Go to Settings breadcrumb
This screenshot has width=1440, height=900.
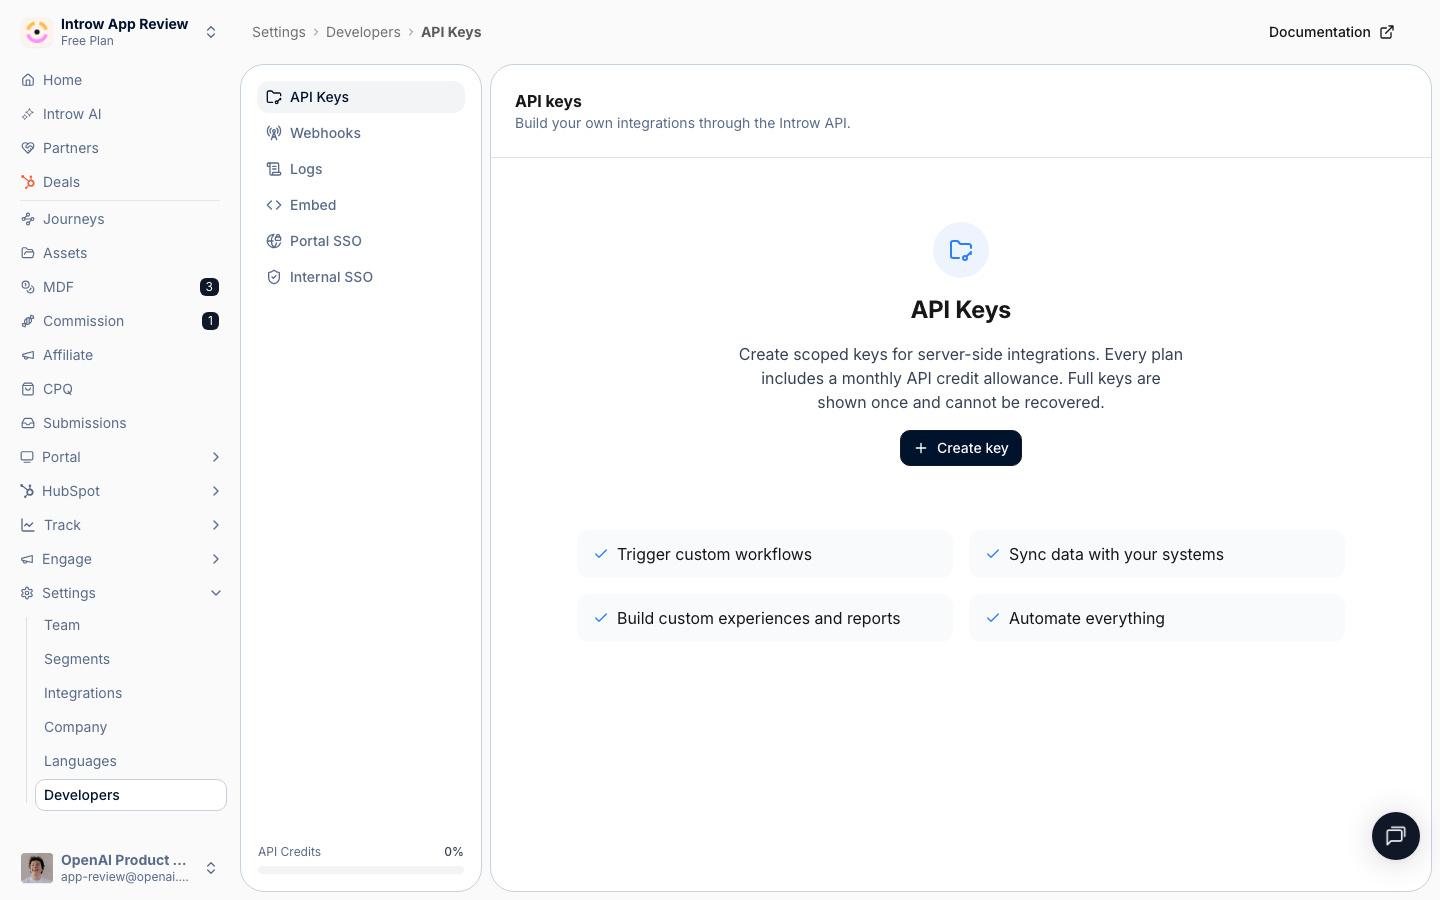279,32
